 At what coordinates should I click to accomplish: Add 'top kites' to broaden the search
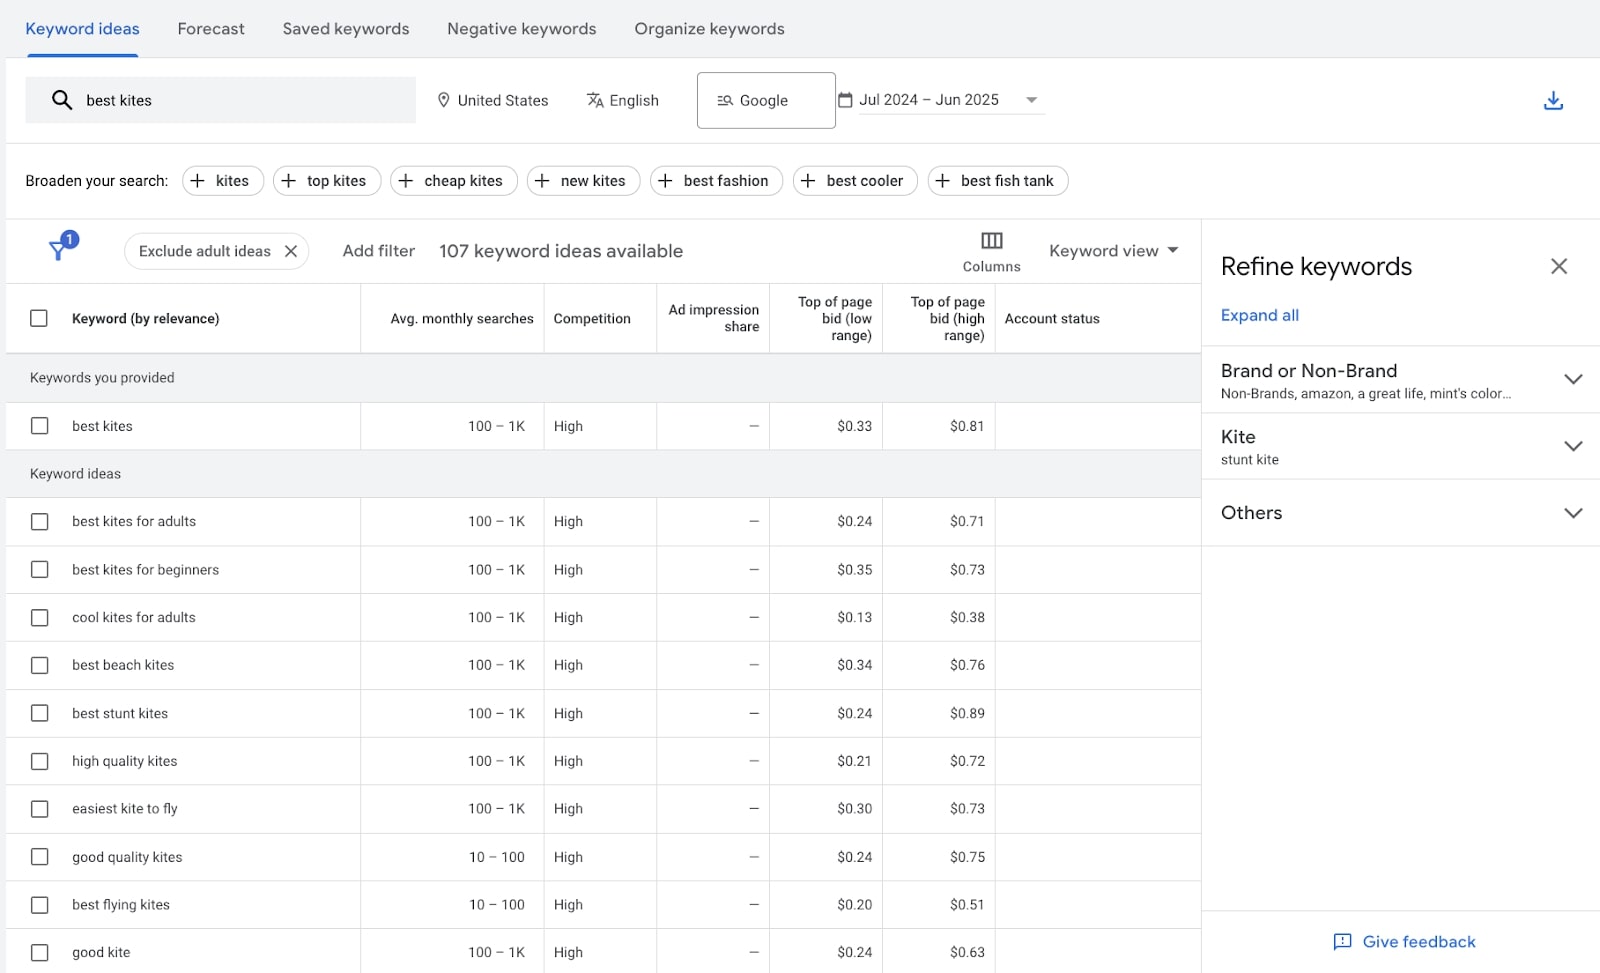(326, 181)
